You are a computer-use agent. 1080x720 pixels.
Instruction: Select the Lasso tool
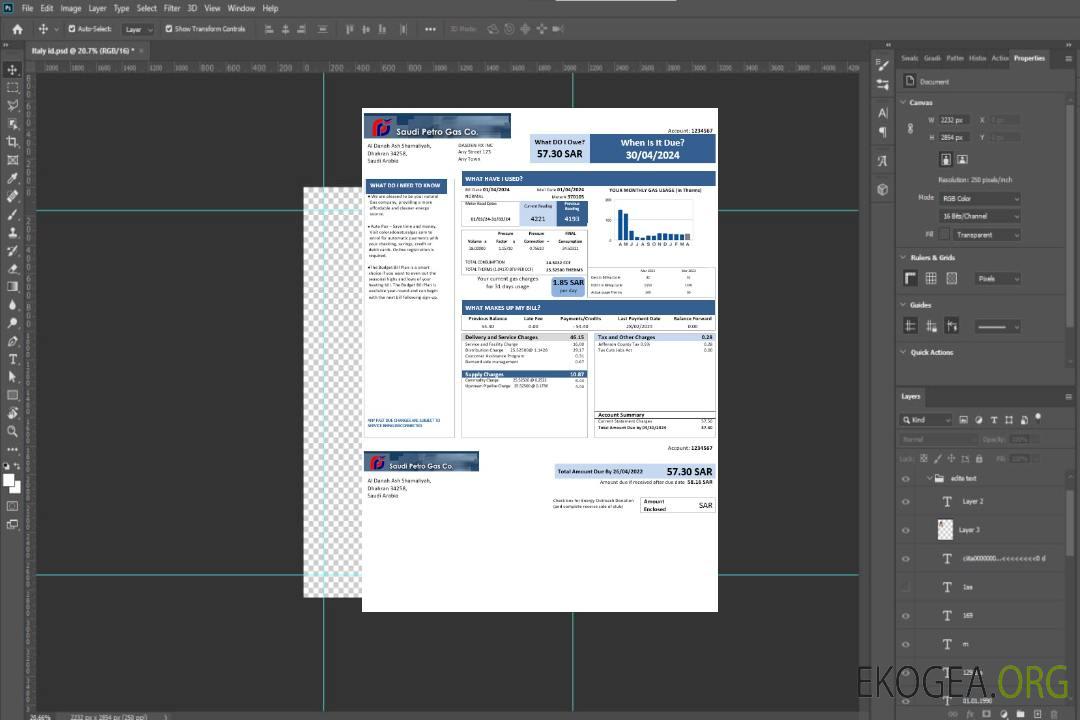coord(13,105)
